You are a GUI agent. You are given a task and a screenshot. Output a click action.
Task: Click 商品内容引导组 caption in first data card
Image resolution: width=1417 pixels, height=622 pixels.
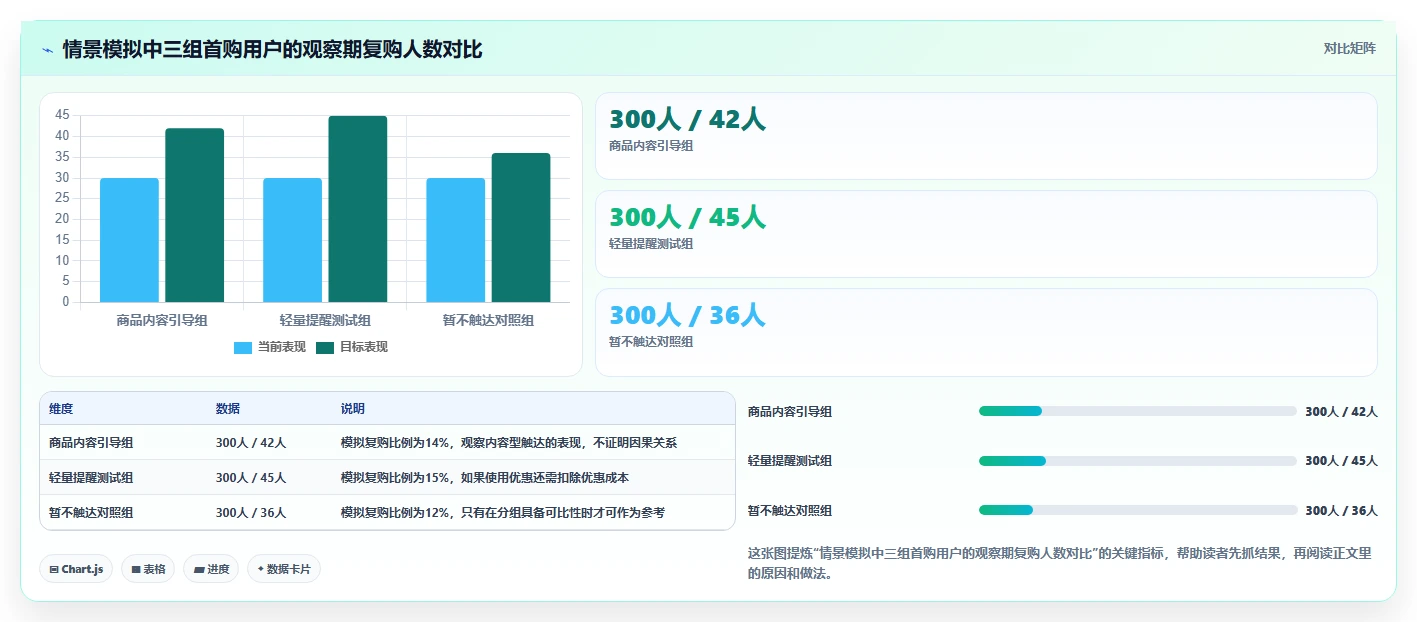pos(651,145)
